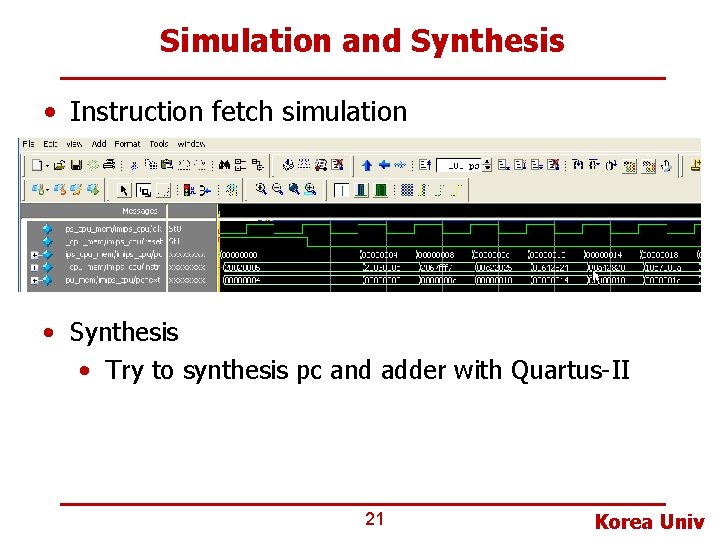This screenshot has width=720, height=540.
Task: Click the Copy icon
Action: 151,164
